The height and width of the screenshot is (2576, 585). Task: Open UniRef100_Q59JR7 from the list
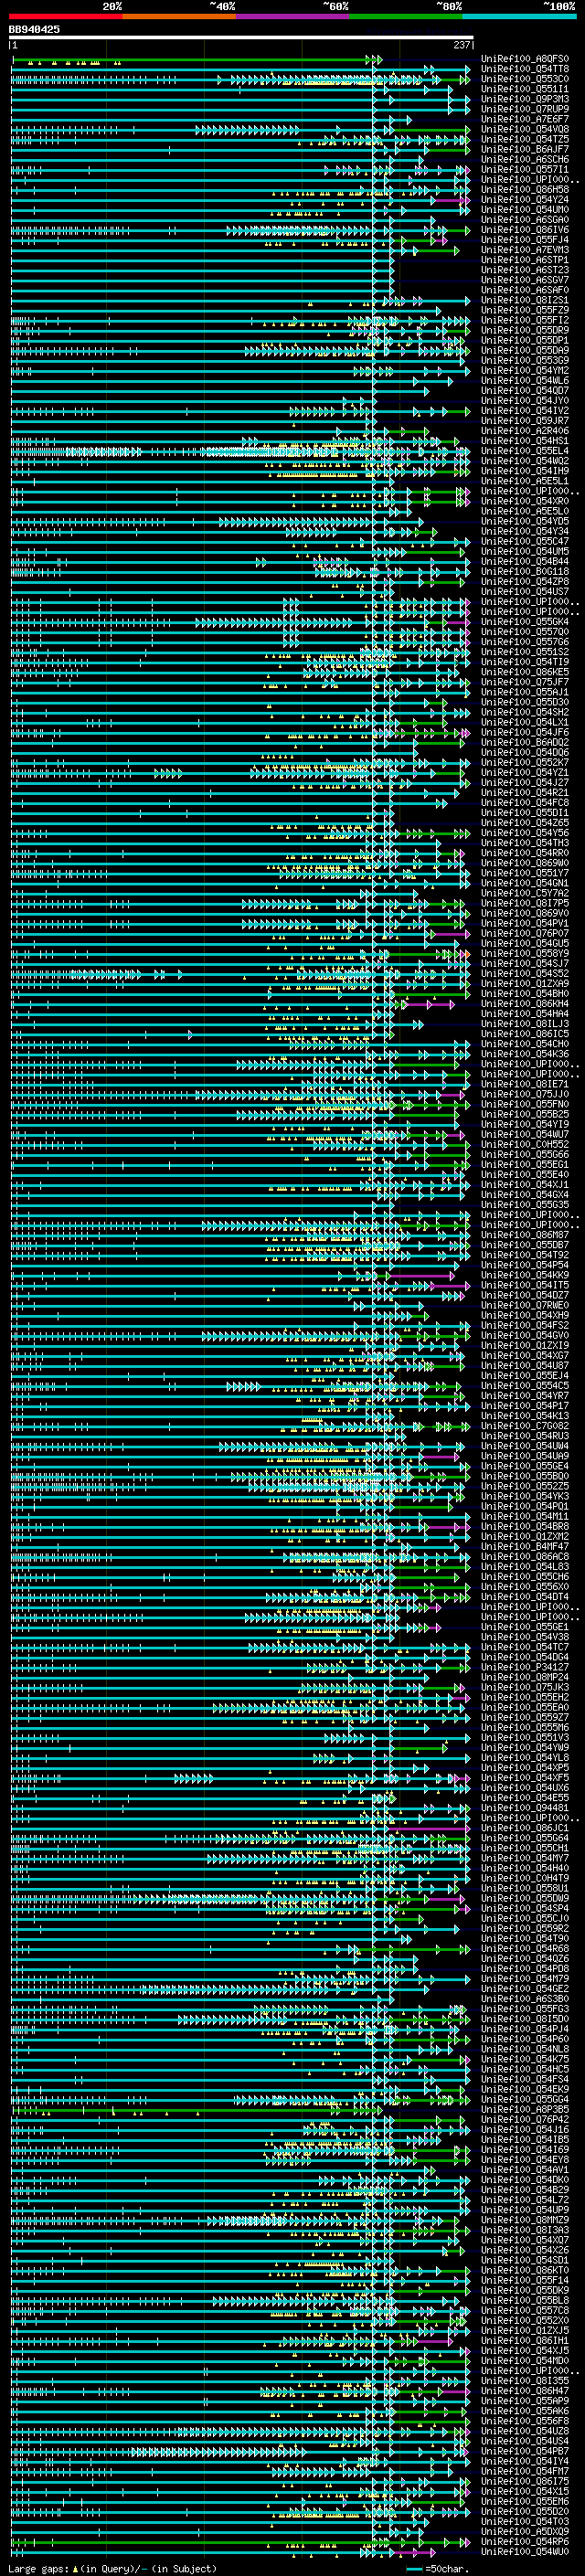tap(524, 420)
